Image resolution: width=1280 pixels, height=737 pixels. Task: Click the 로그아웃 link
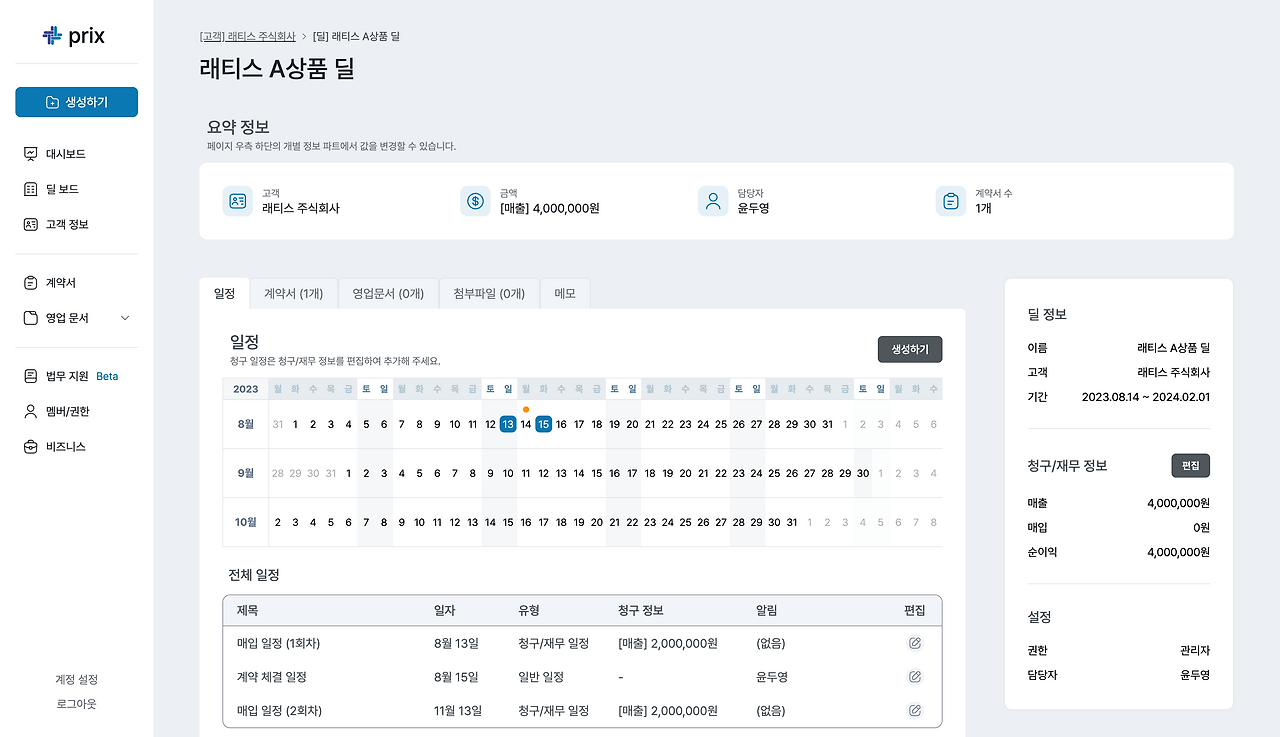coord(75,702)
